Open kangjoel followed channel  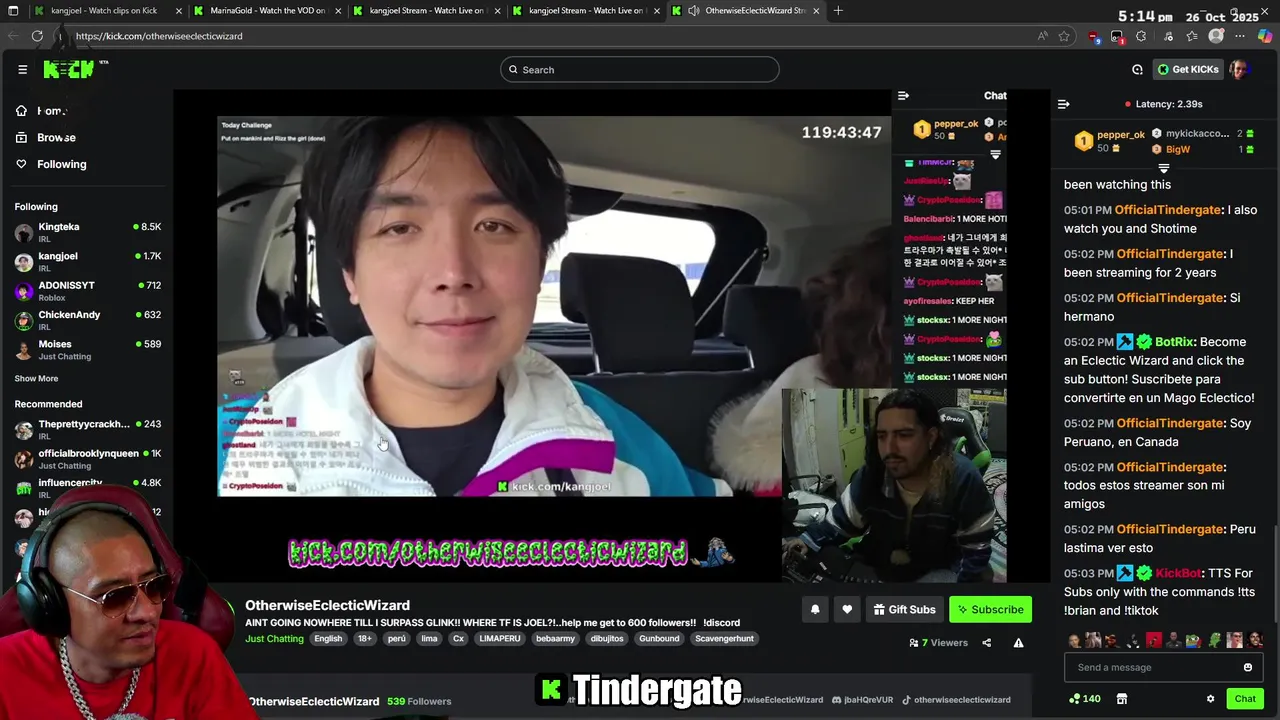click(87, 261)
